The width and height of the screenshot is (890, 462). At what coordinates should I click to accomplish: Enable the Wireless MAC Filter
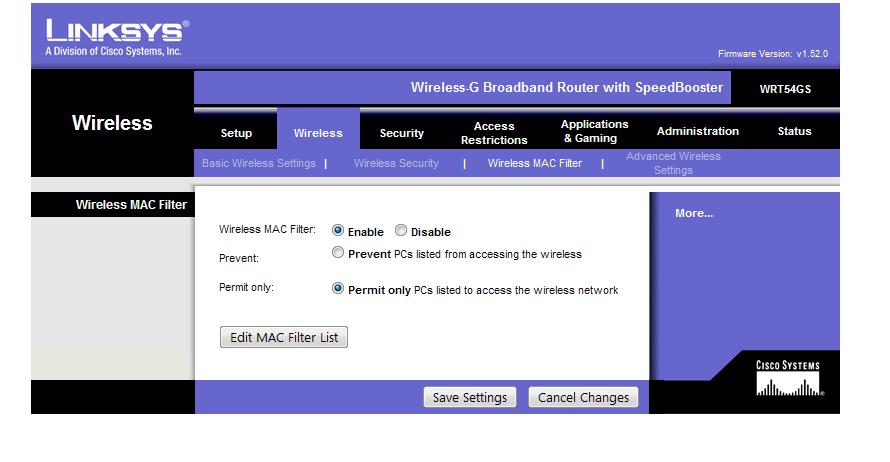click(338, 231)
